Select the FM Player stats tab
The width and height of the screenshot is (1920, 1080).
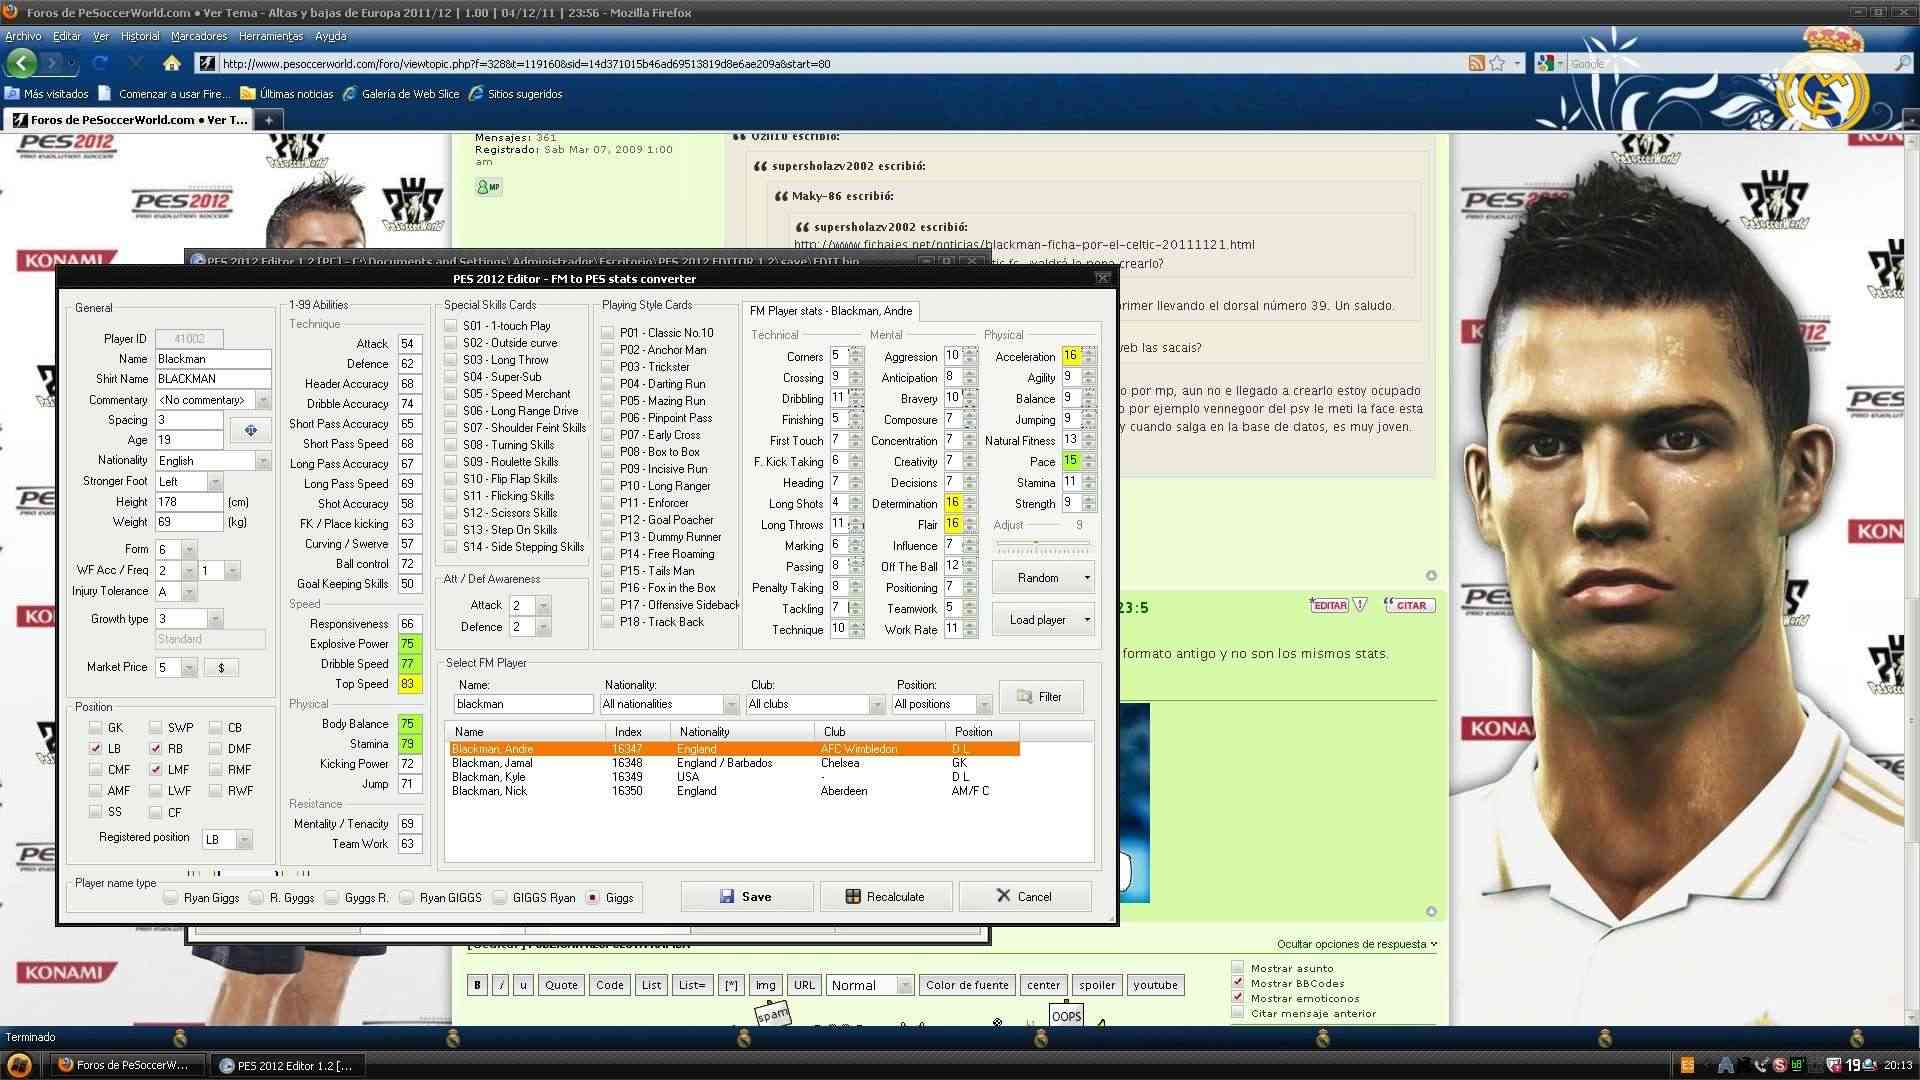[831, 311]
